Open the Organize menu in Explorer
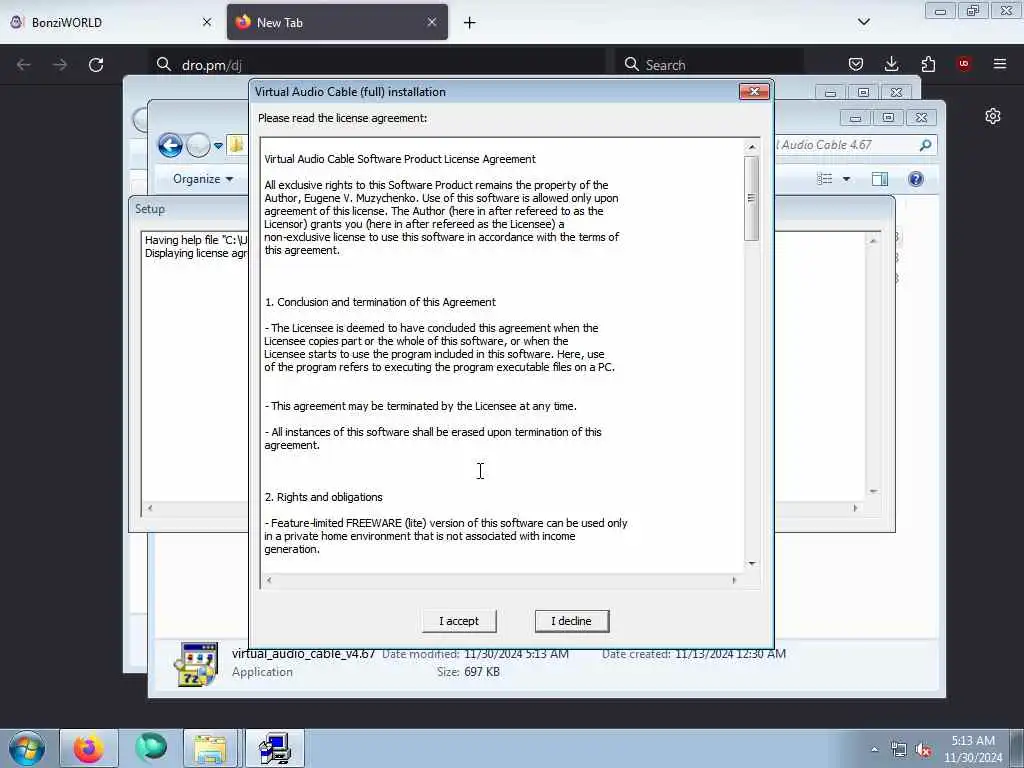The width and height of the screenshot is (1024, 768). 202,179
